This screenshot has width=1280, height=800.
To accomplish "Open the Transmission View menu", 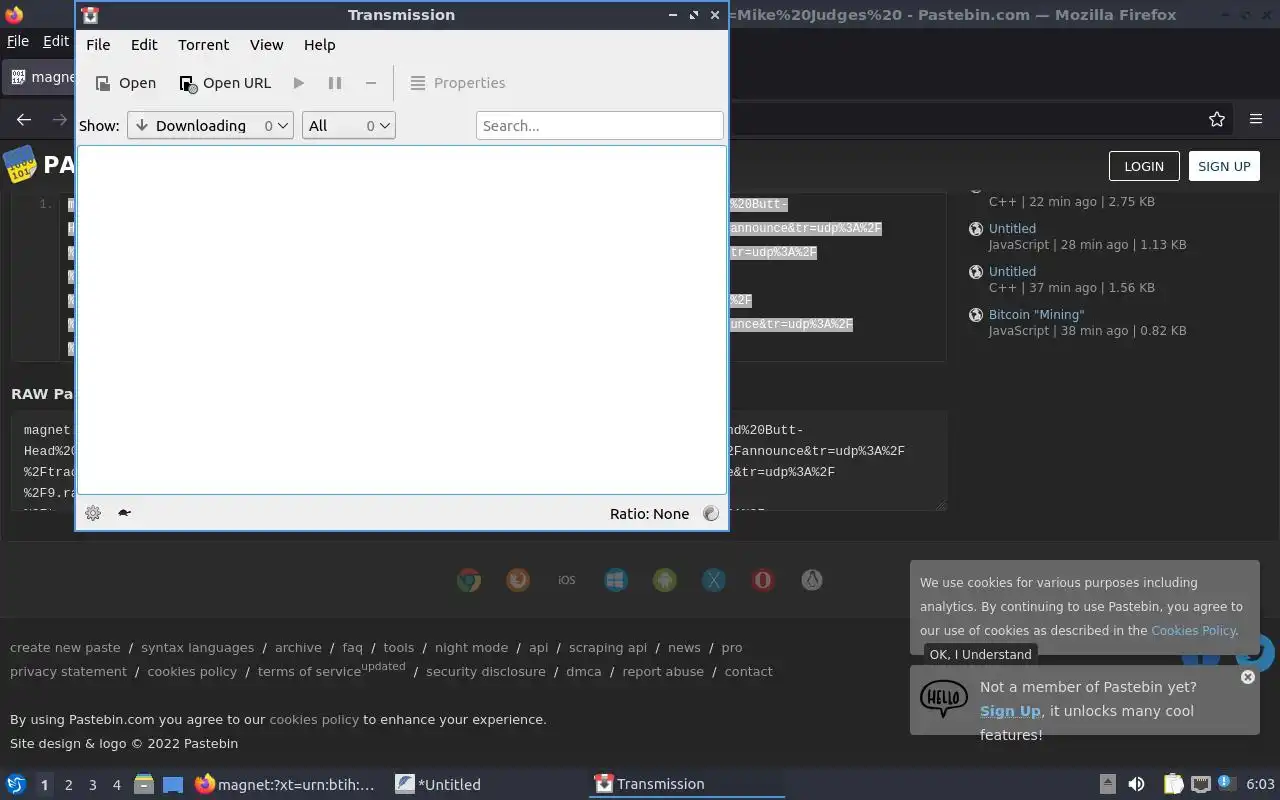I will click(x=266, y=45).
